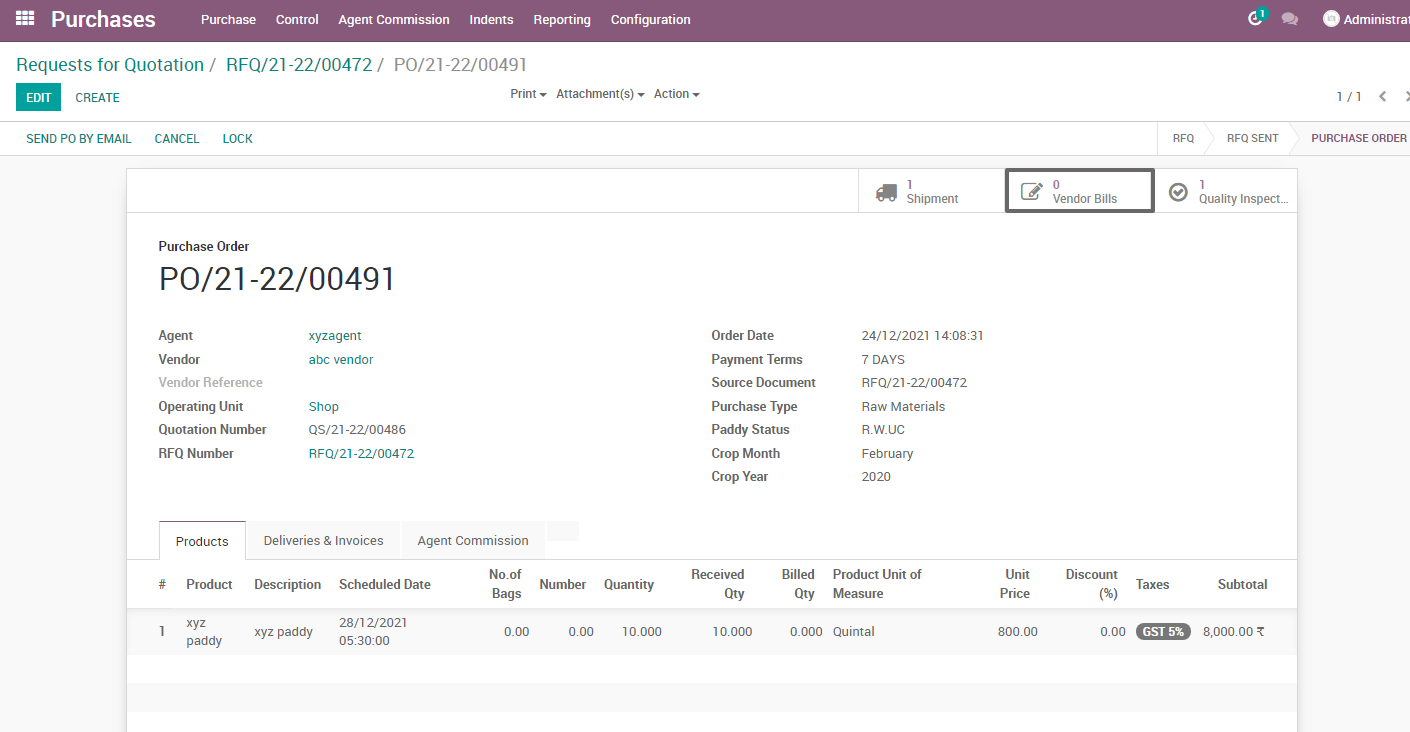1410x732 pixels.
Task: Set status to PURCHASE ORDER stage
Action: [1357, 138]
